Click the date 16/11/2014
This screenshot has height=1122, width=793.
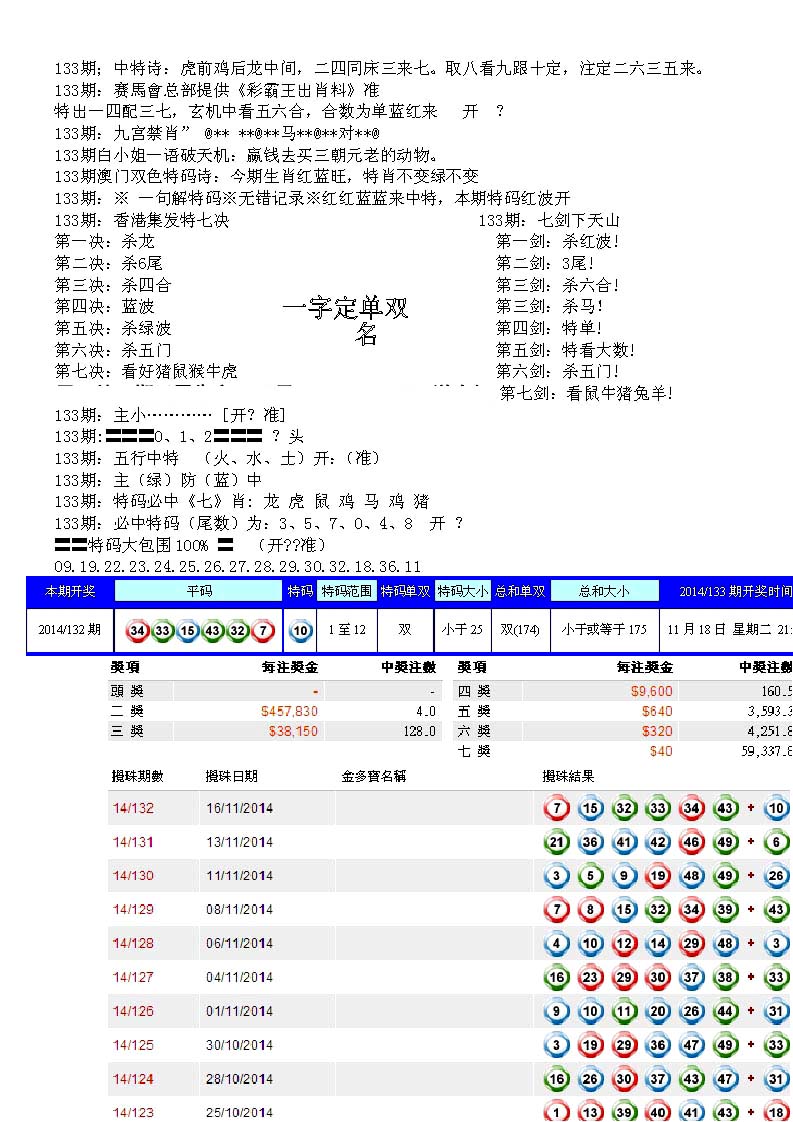(x=239, y=808)
